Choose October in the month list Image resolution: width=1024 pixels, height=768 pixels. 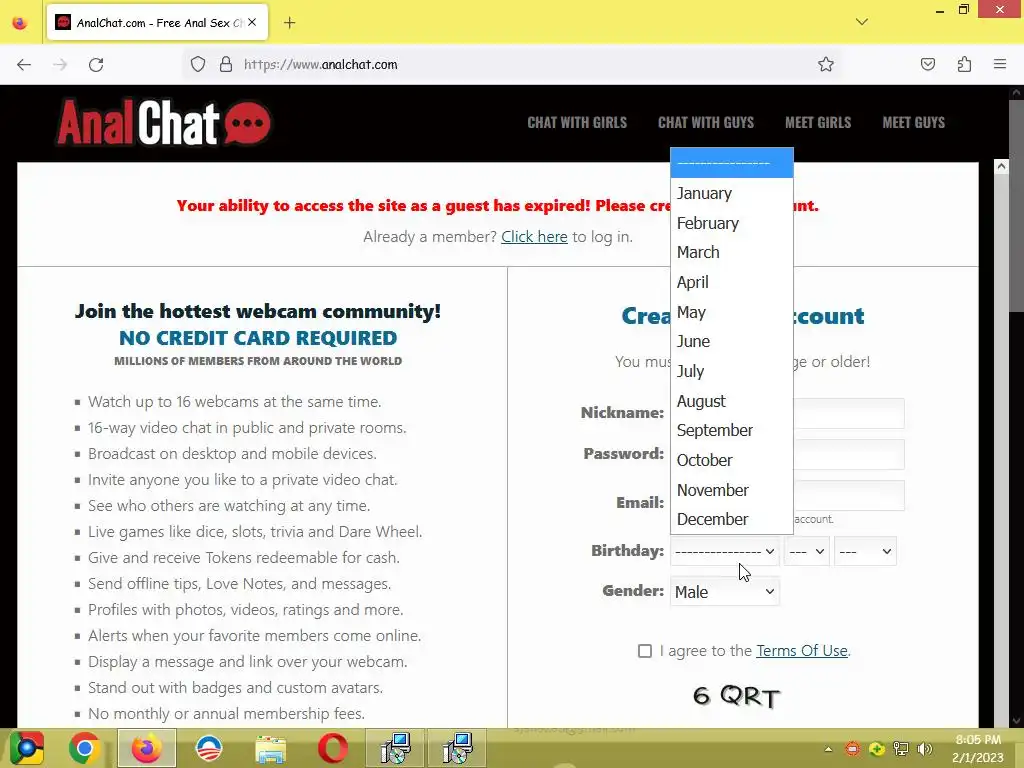click(731, 460)
